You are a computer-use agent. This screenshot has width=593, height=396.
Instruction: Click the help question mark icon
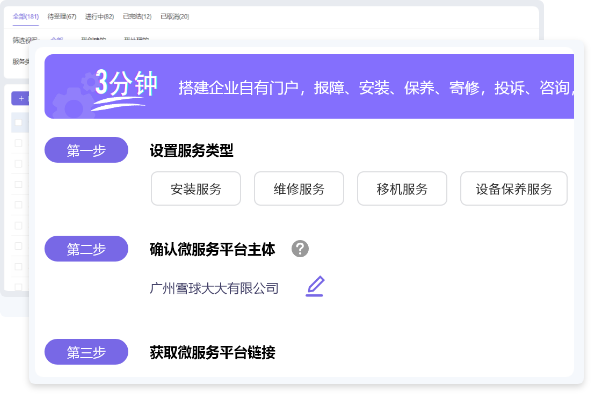coord(300,249)
